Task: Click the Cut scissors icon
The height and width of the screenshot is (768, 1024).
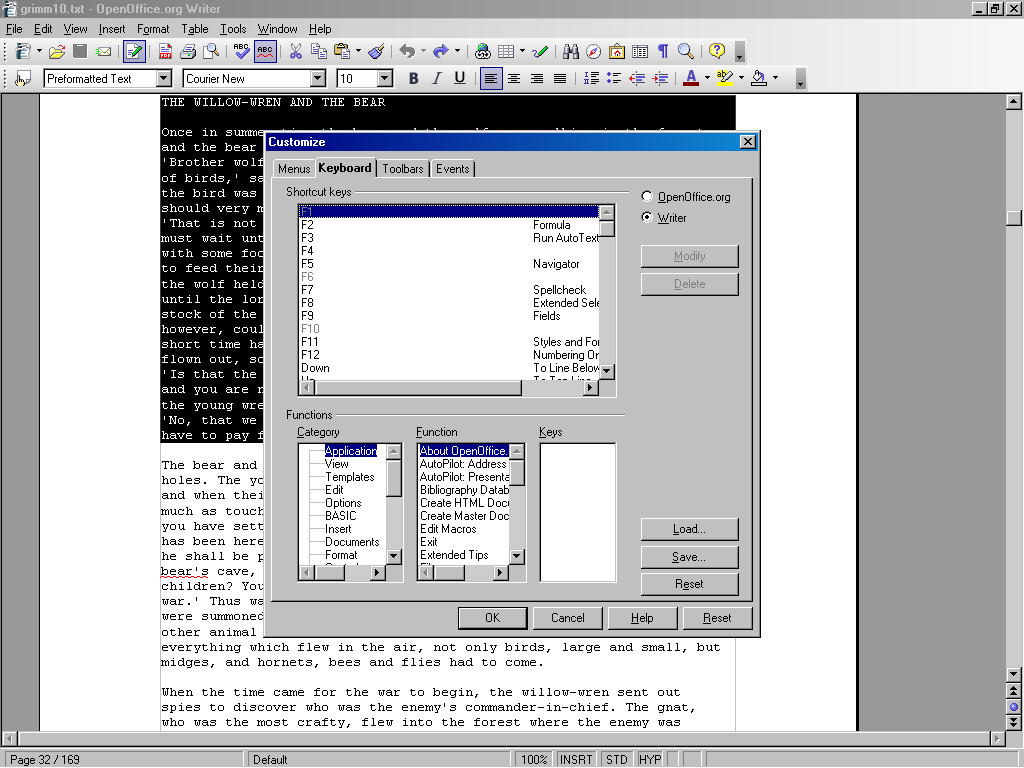Action: pos(295,51)
